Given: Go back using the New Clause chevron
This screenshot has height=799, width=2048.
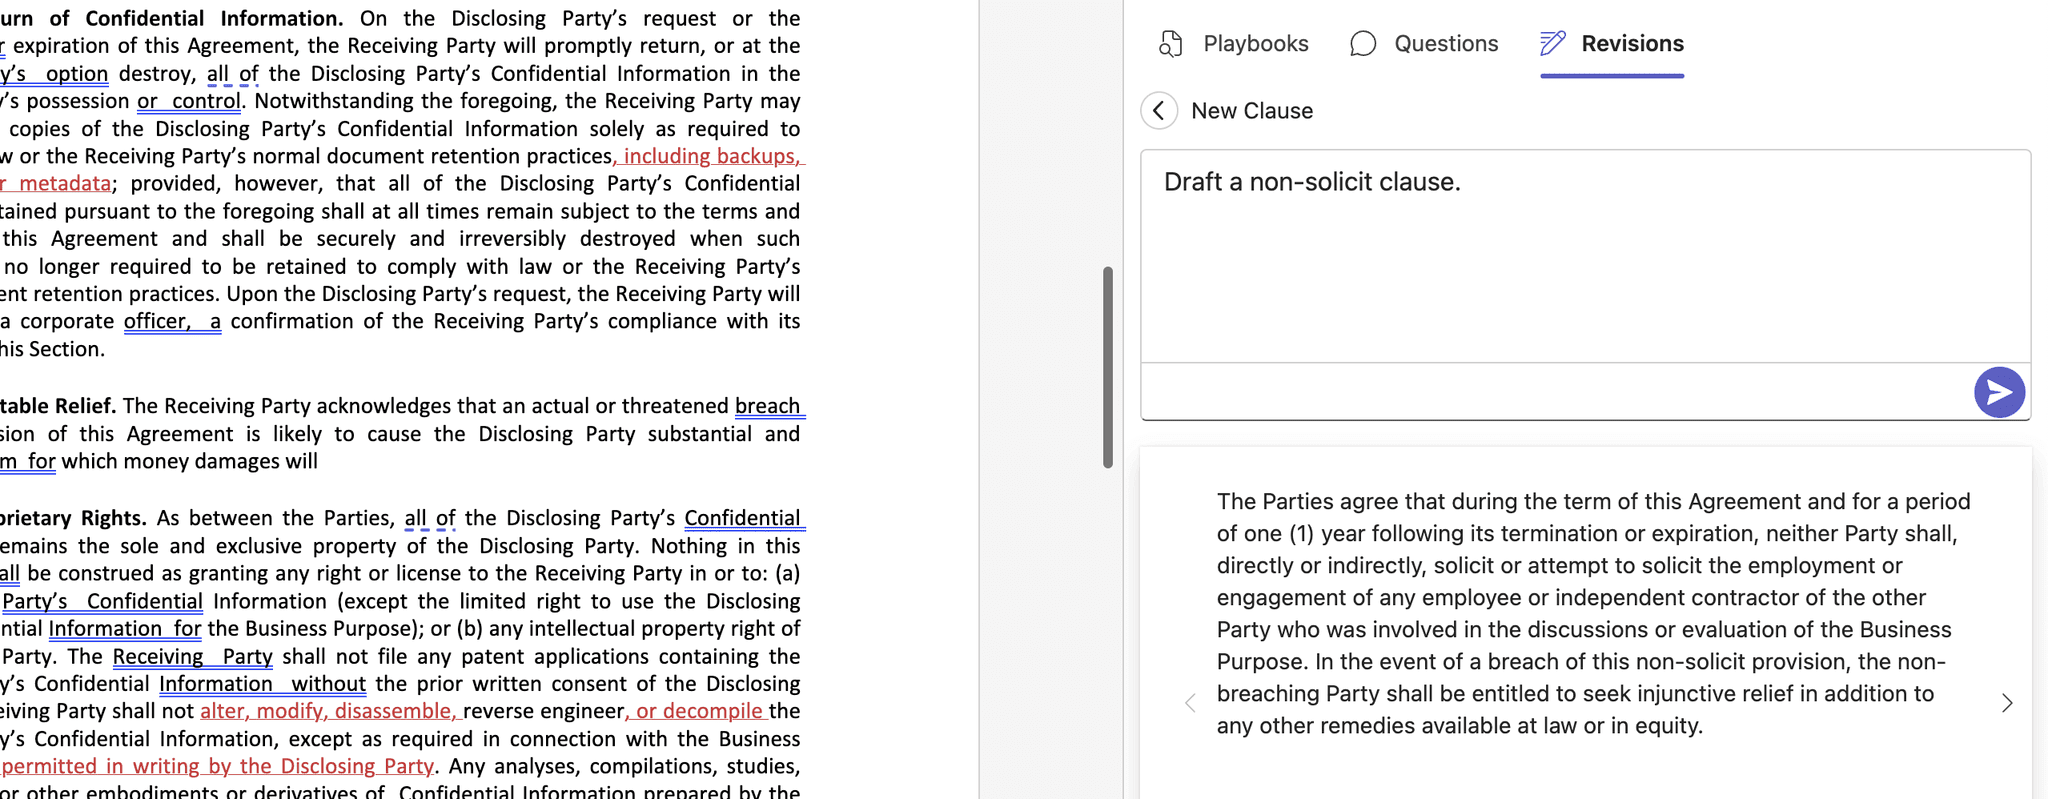Looking at the screenshot, I should point(1159,111).
